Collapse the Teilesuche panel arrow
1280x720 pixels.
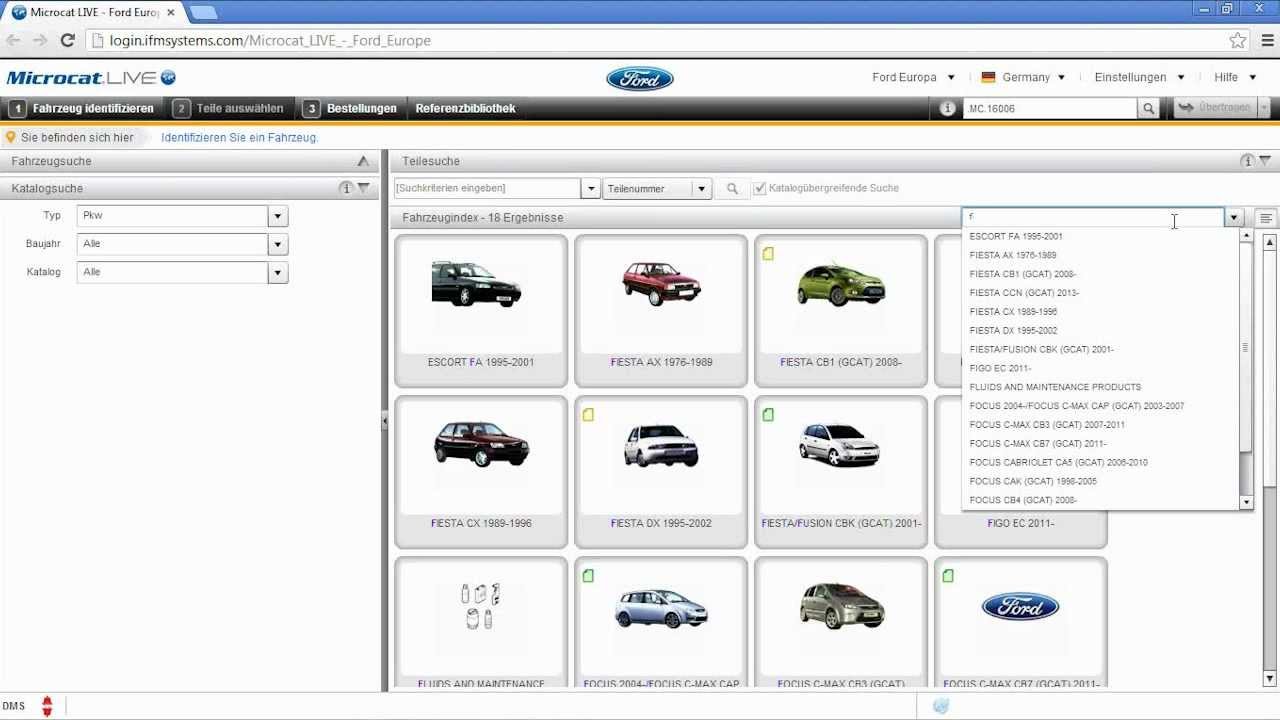coord(1265,161)
